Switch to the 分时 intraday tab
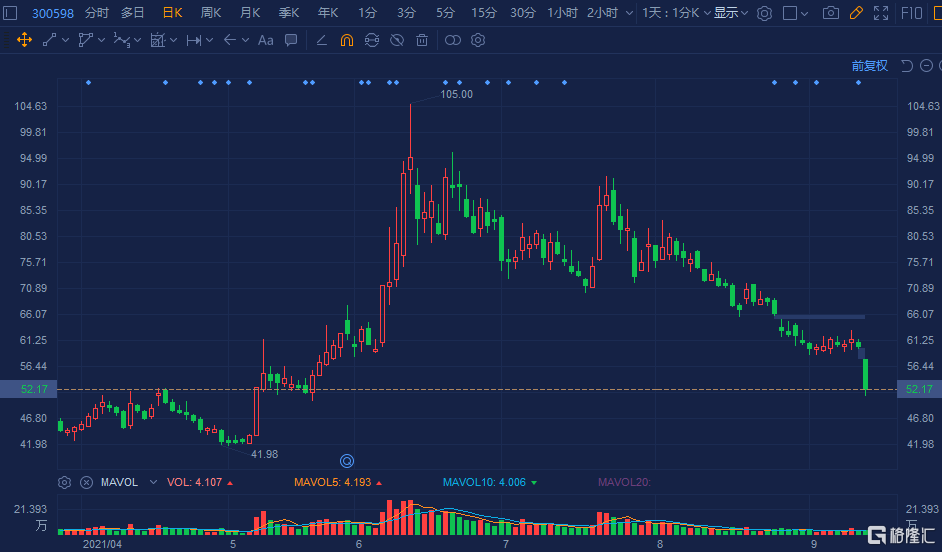Image resolution: width=942 pixels, height=552 pixels. point(97,13)
